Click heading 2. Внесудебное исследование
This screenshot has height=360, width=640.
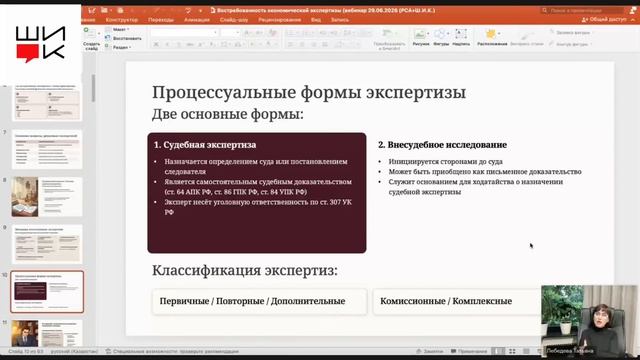[442, 145]
